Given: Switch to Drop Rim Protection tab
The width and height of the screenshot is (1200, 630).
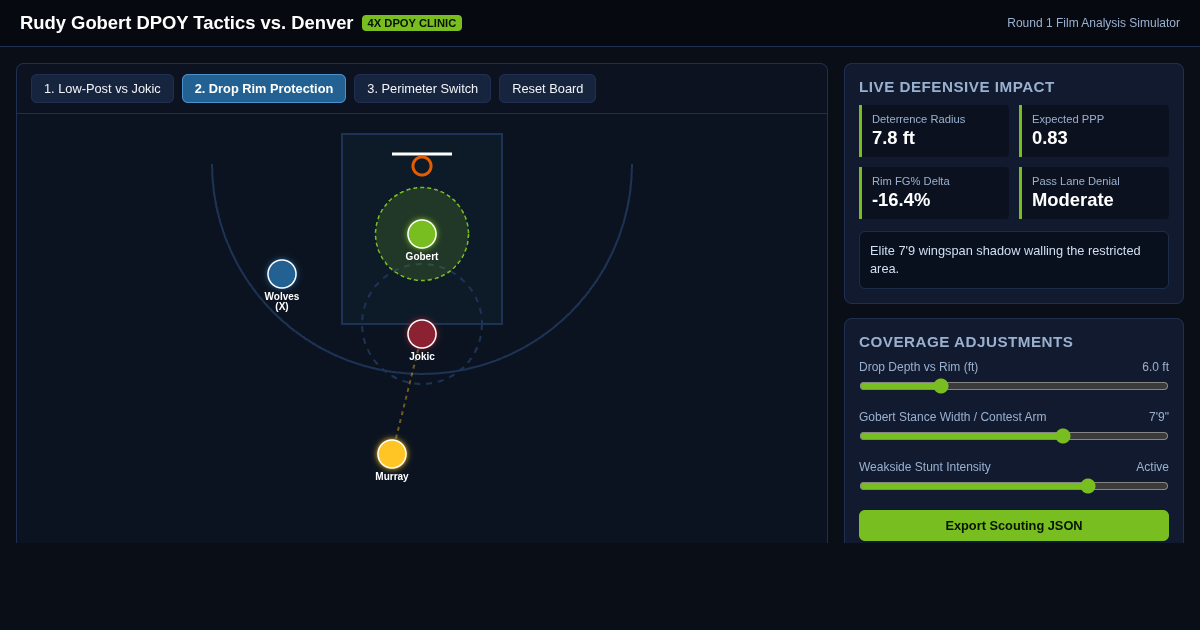Looking at the screenshot, I should [264, 88].
